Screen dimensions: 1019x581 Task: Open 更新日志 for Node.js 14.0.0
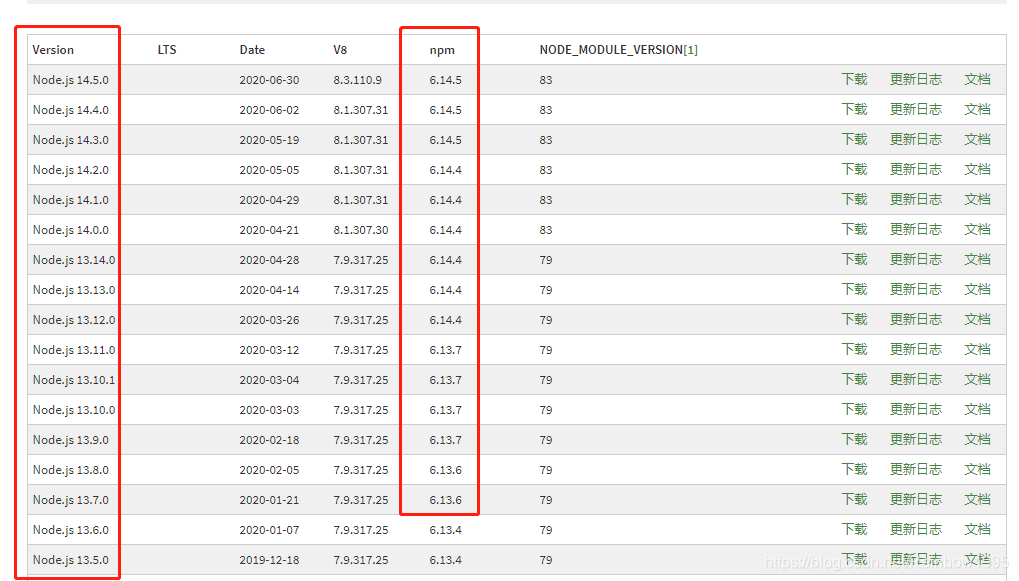[x=915, y=230]
